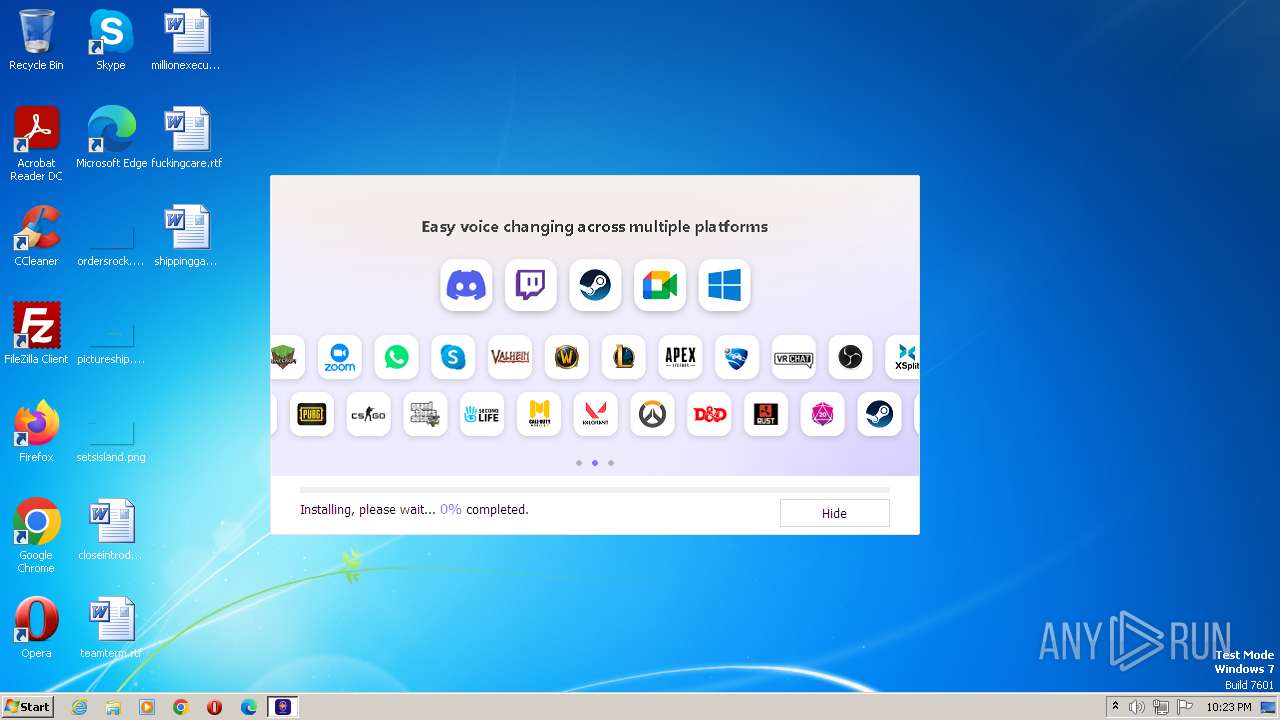Click the WhatsApp icon in the installer

(397, 357)
